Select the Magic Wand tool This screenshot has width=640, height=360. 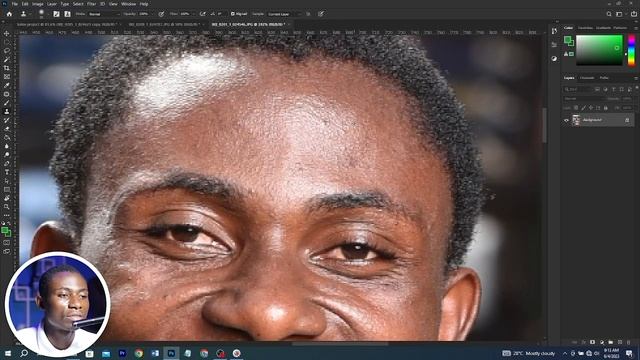[x=7, y=60]
